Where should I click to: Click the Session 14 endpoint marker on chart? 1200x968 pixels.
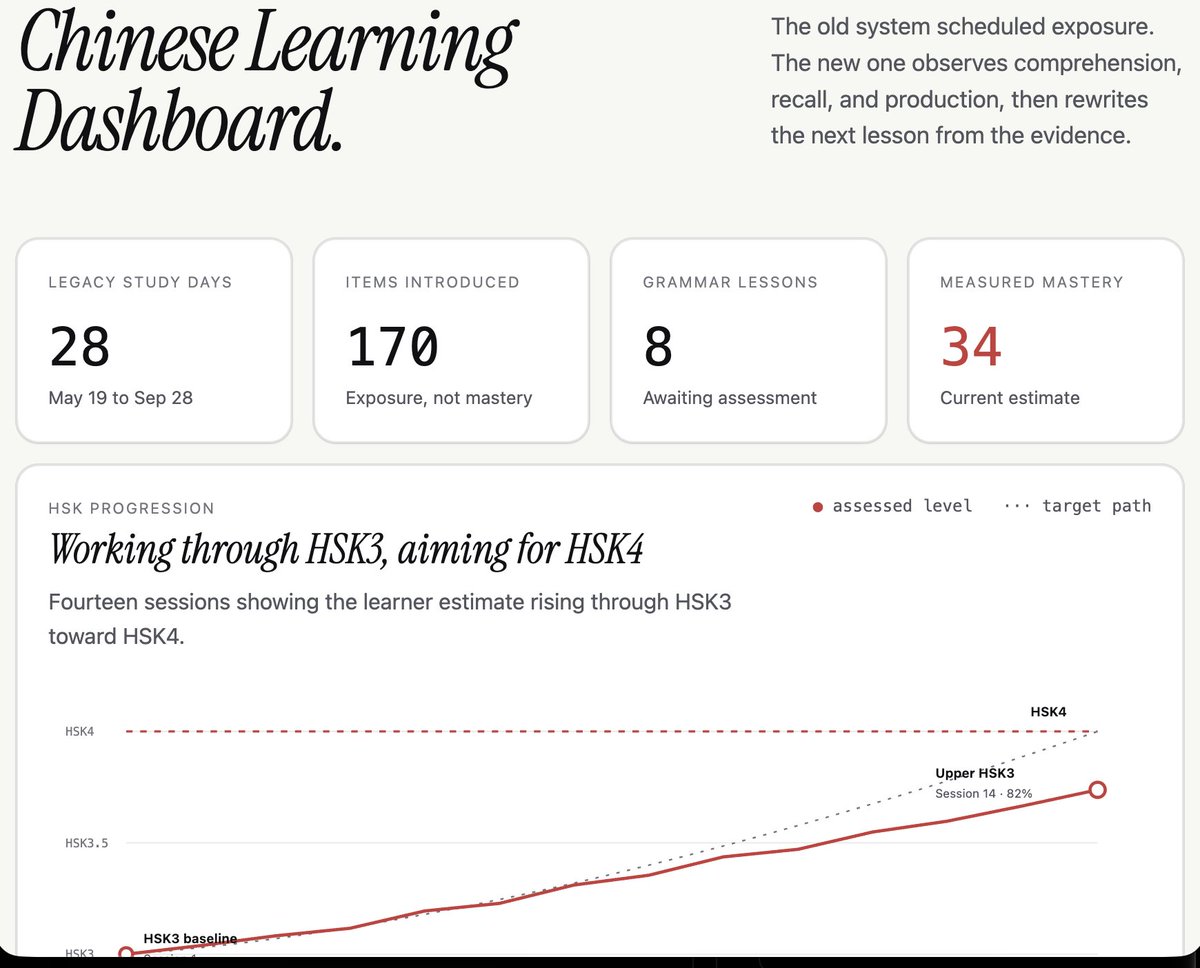1097,790
